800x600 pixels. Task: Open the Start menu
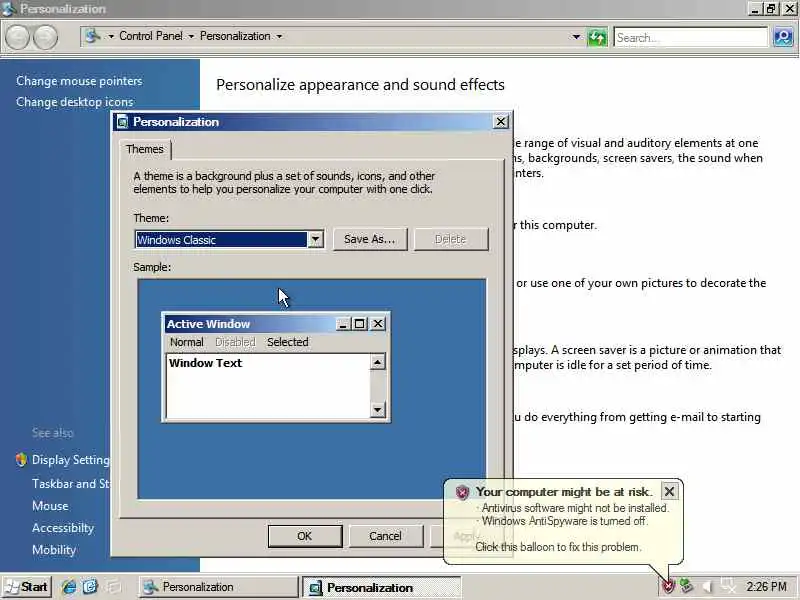pos(27,587)
